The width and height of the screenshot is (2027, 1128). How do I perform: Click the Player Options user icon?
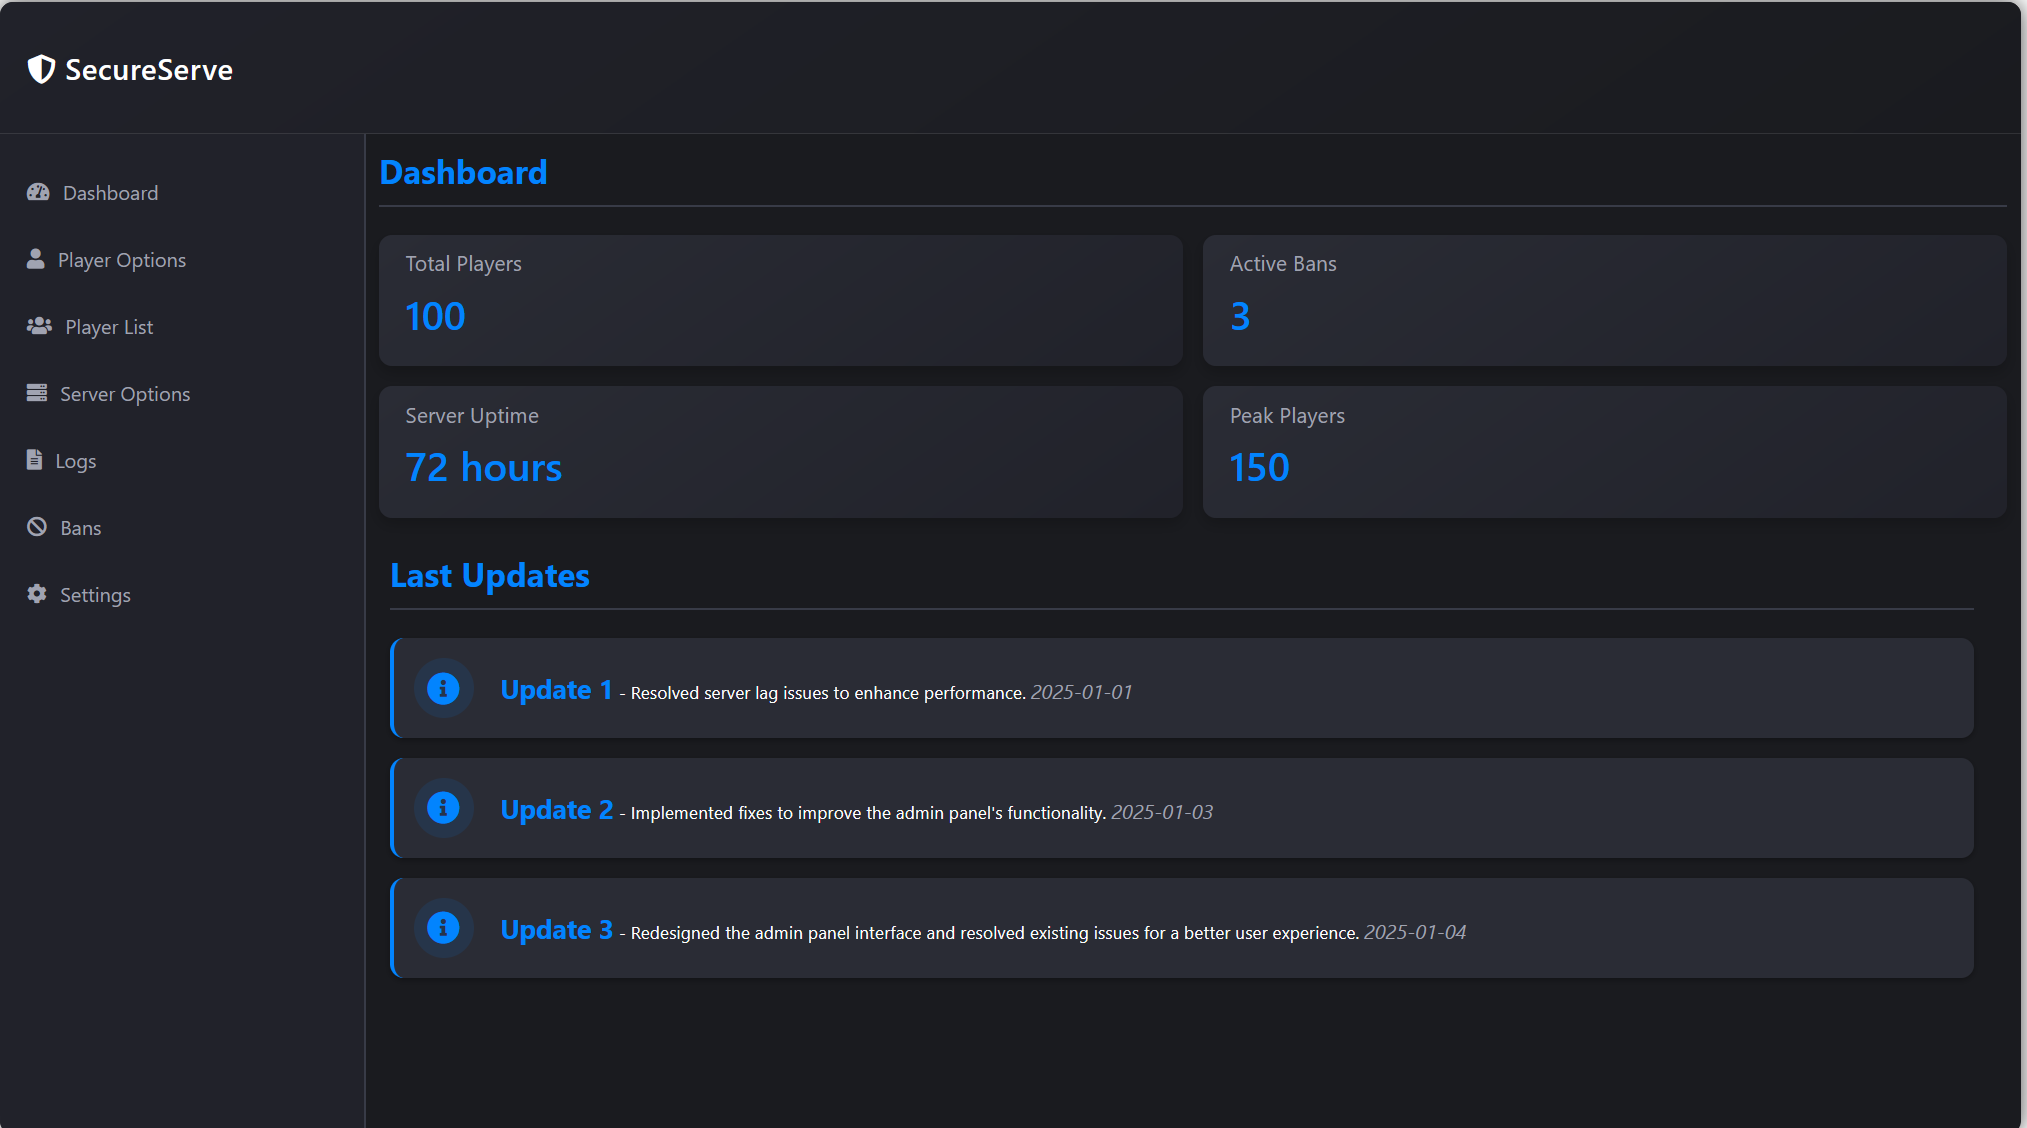coord(36,259)
